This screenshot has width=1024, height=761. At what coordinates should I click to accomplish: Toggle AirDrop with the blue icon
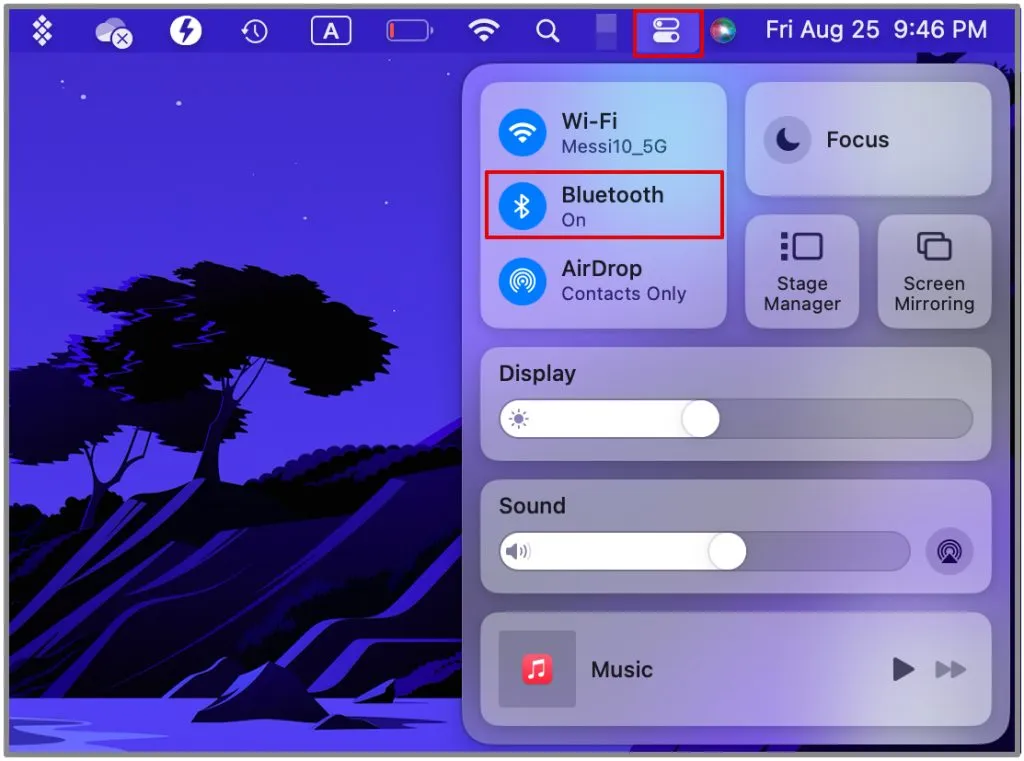[x=522, y=281]
